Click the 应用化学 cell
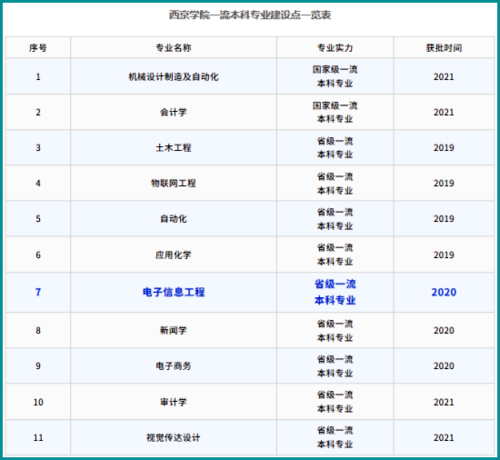Screen dimensions: 500x460 (173, 255)
